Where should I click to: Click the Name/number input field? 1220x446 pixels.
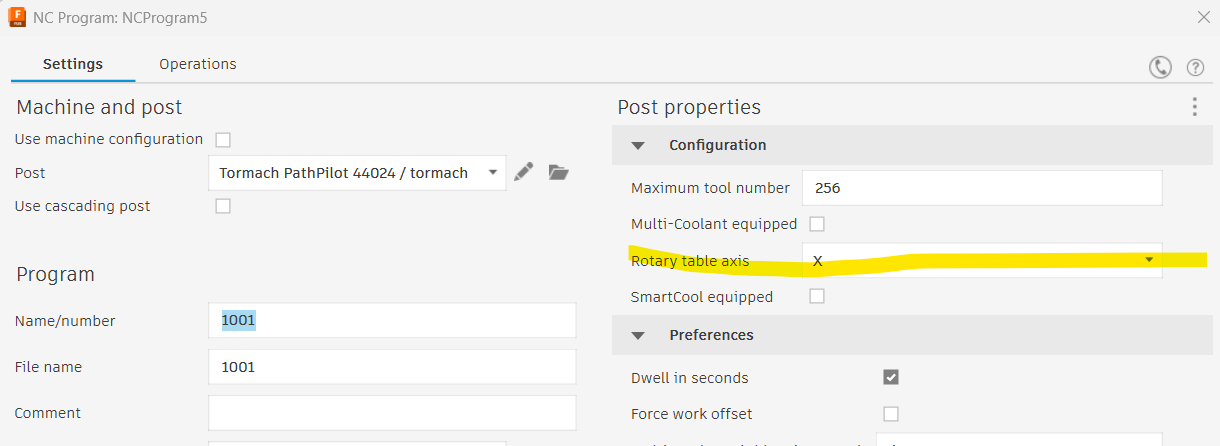pos(392,321)
